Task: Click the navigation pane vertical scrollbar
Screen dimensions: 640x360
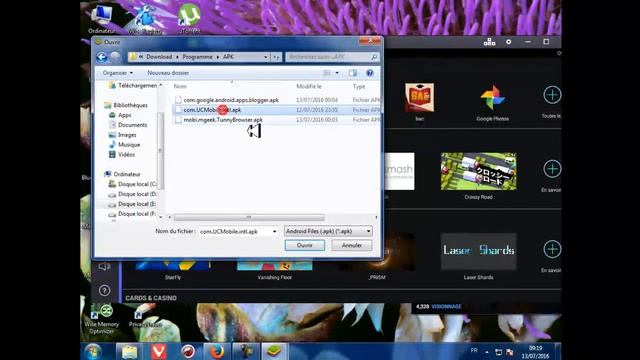Action: pos(160,150)
